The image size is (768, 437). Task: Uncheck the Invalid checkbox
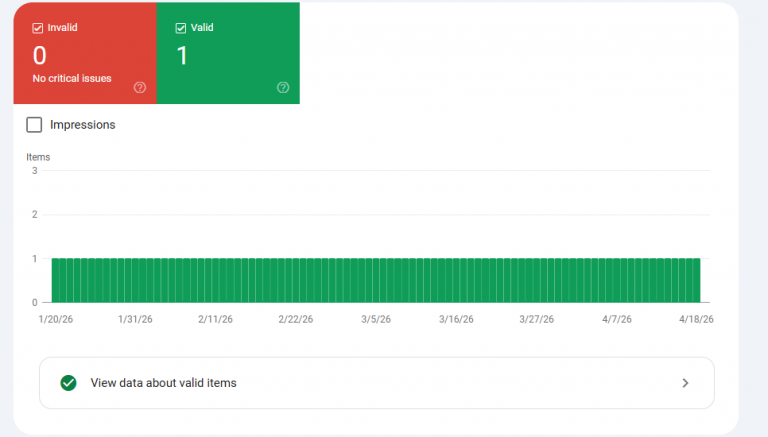(x=40, y=28)
